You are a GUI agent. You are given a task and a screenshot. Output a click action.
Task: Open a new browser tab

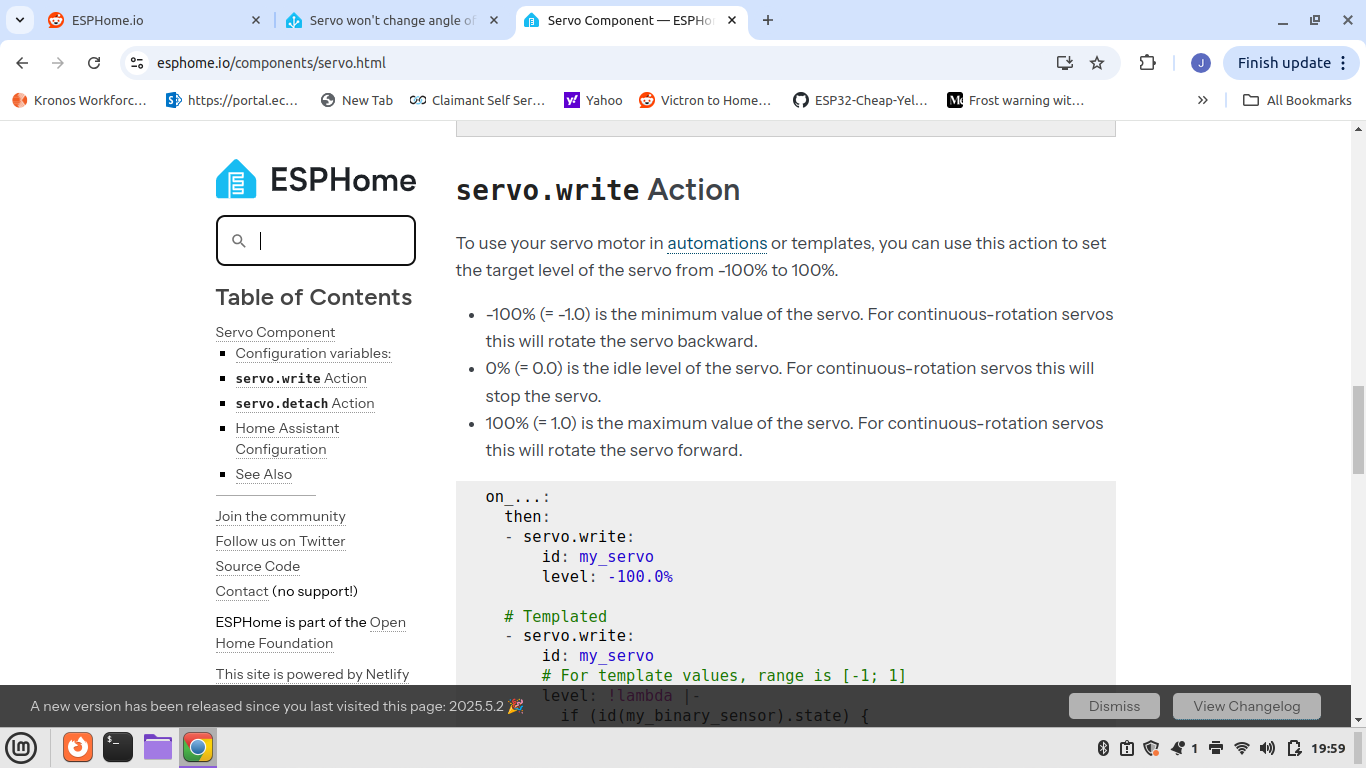point(768,20)
